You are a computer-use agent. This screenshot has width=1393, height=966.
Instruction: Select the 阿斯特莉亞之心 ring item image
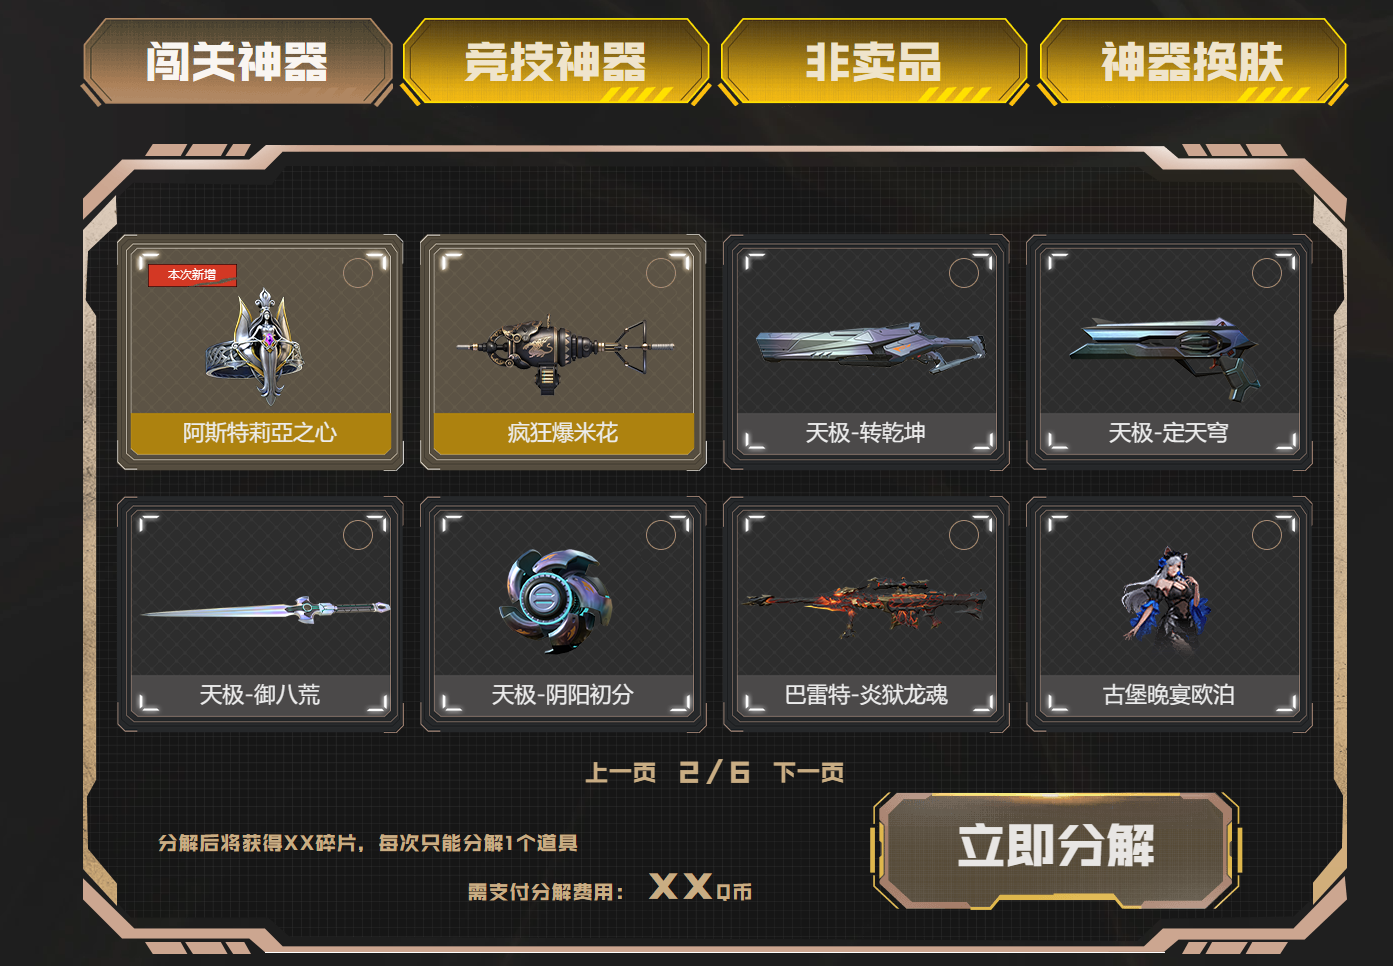coord(256,347)
